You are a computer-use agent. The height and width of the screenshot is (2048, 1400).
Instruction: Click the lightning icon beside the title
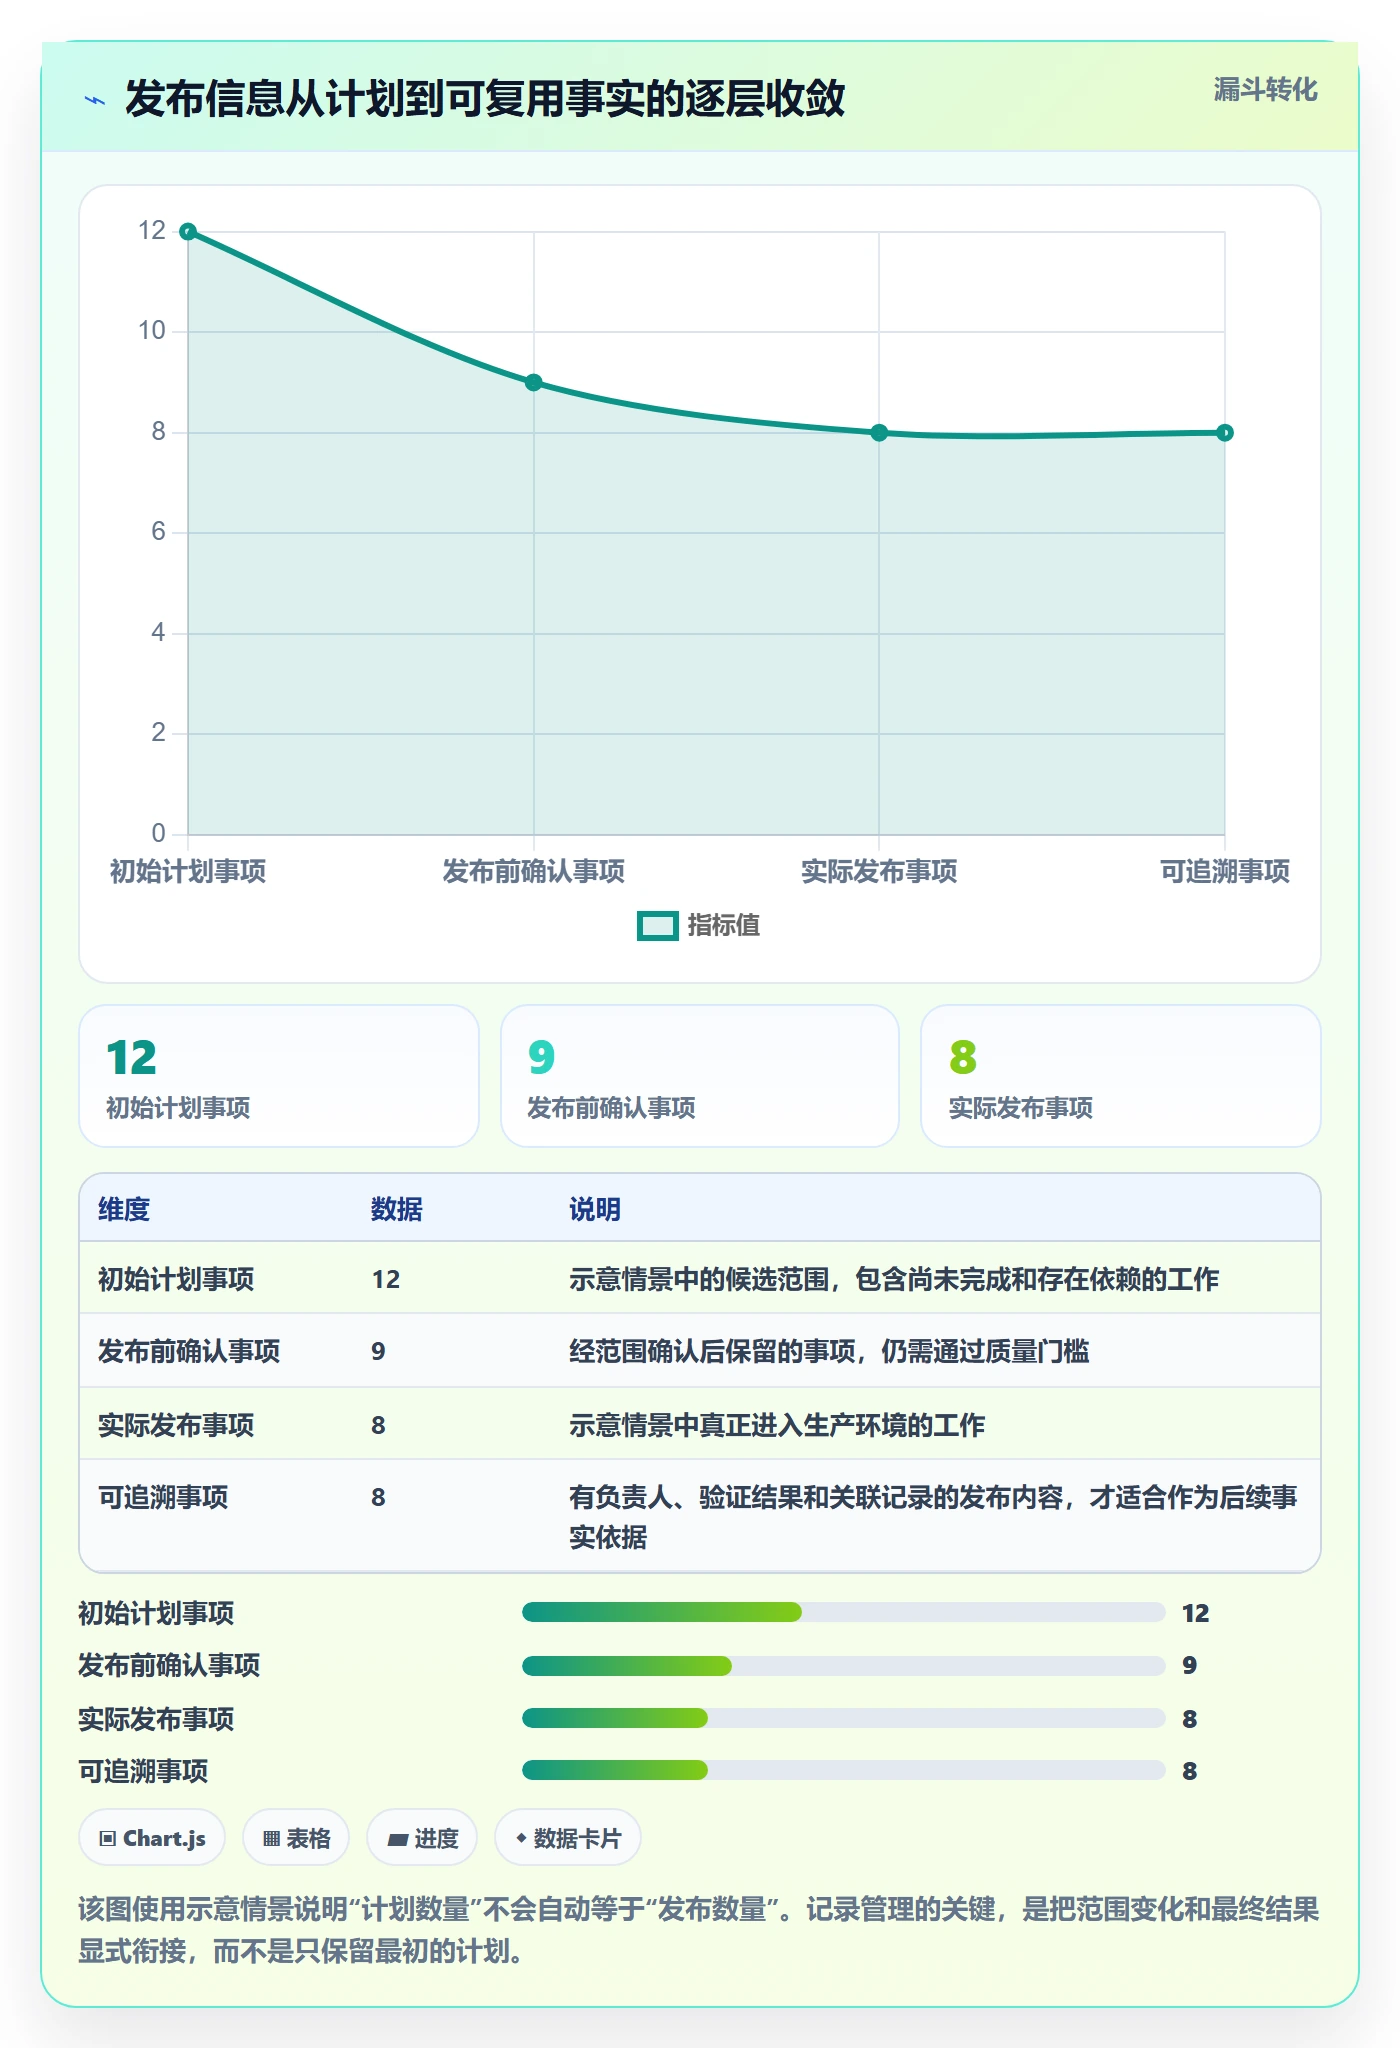95,100
